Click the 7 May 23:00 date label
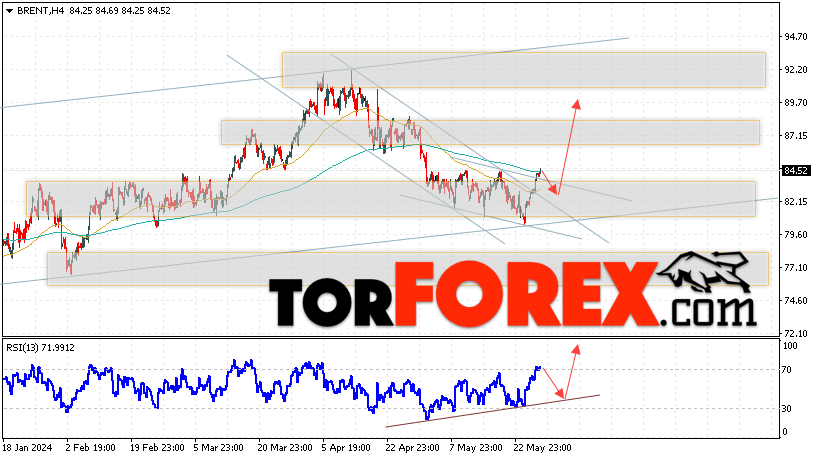Image resolution: width=819 pixels, height=459 pixels. [x=476, y=448]
